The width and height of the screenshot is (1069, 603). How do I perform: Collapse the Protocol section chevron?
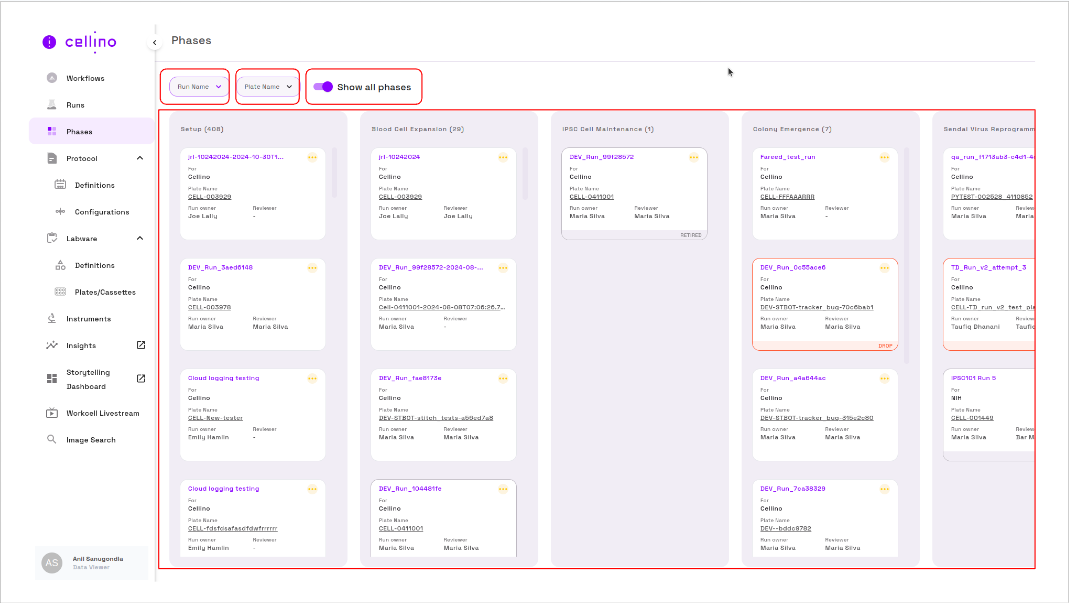click(139, 157)
